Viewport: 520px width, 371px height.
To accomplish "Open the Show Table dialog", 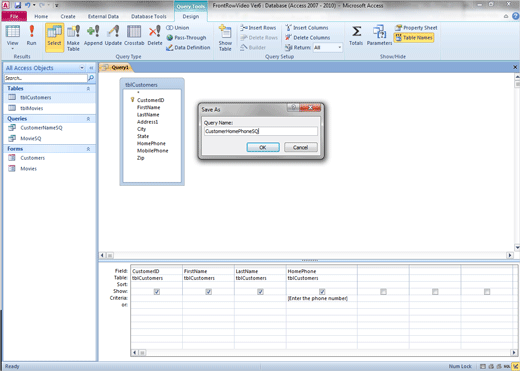I will tap(225, 38).
